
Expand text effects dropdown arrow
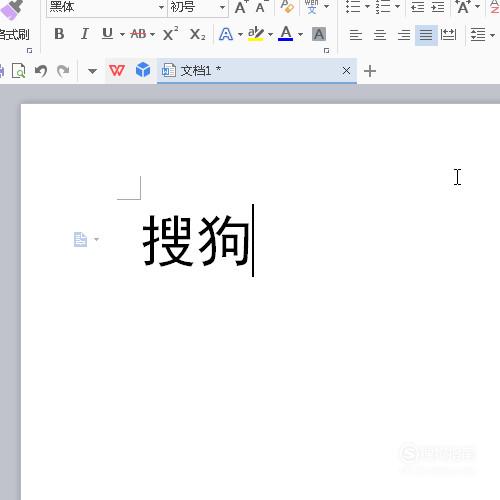coord(240,34)
